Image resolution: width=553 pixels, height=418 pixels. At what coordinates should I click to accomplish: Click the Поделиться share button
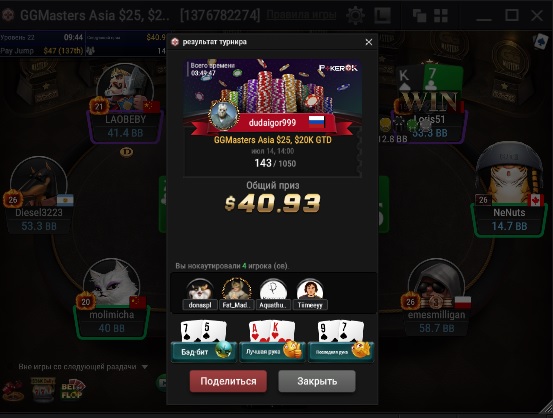(228, 381)
